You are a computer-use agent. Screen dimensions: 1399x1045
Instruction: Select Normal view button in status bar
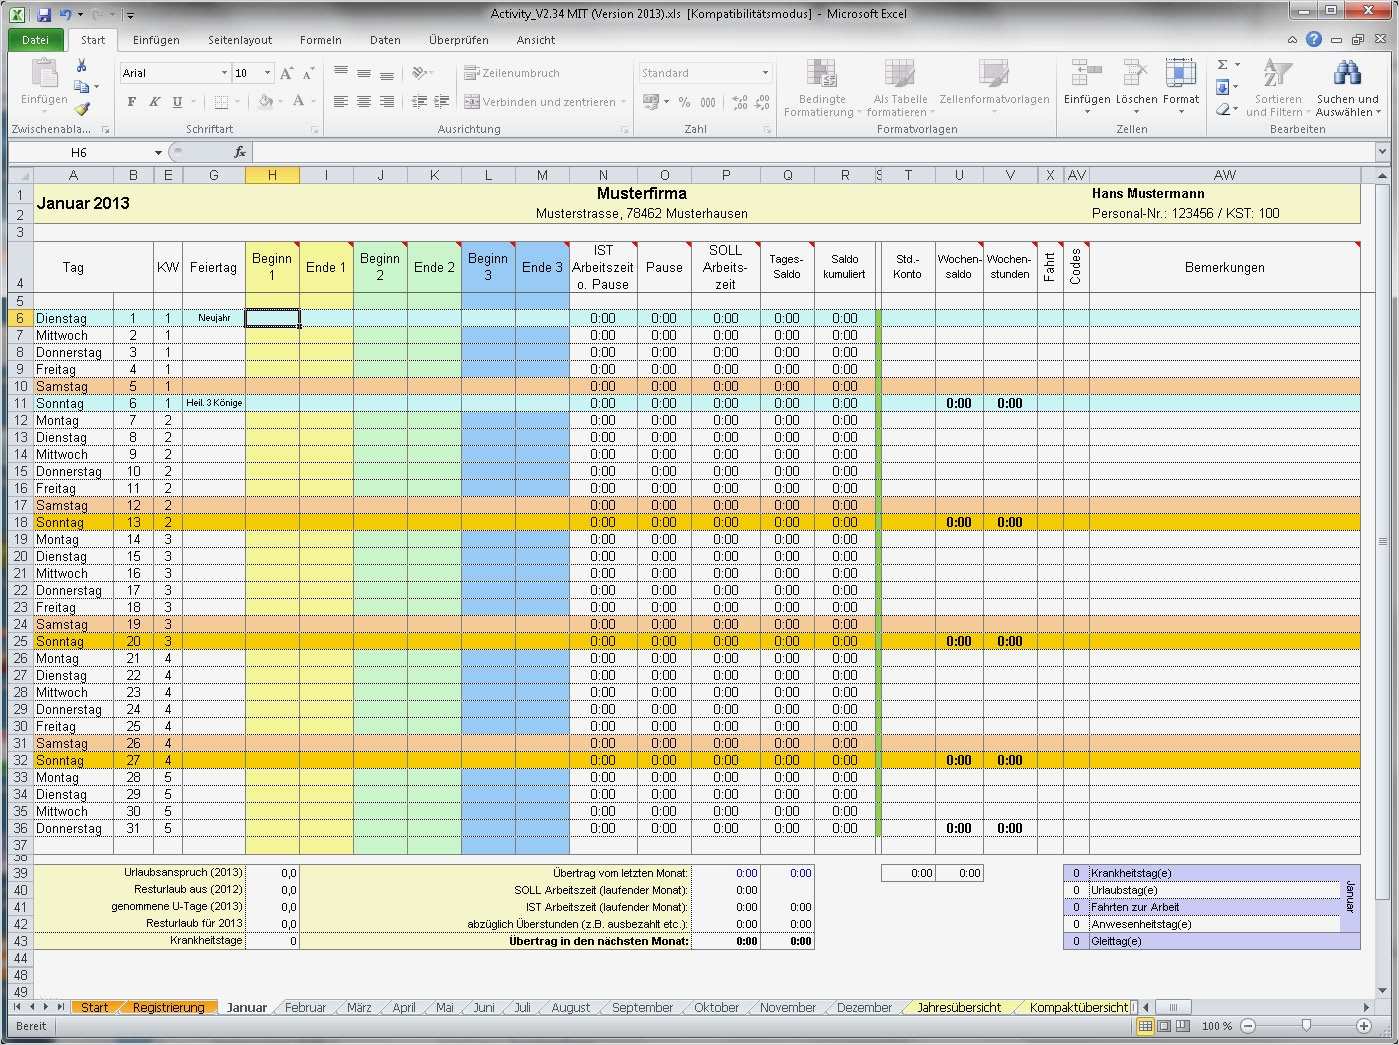pos(1147,1026)
